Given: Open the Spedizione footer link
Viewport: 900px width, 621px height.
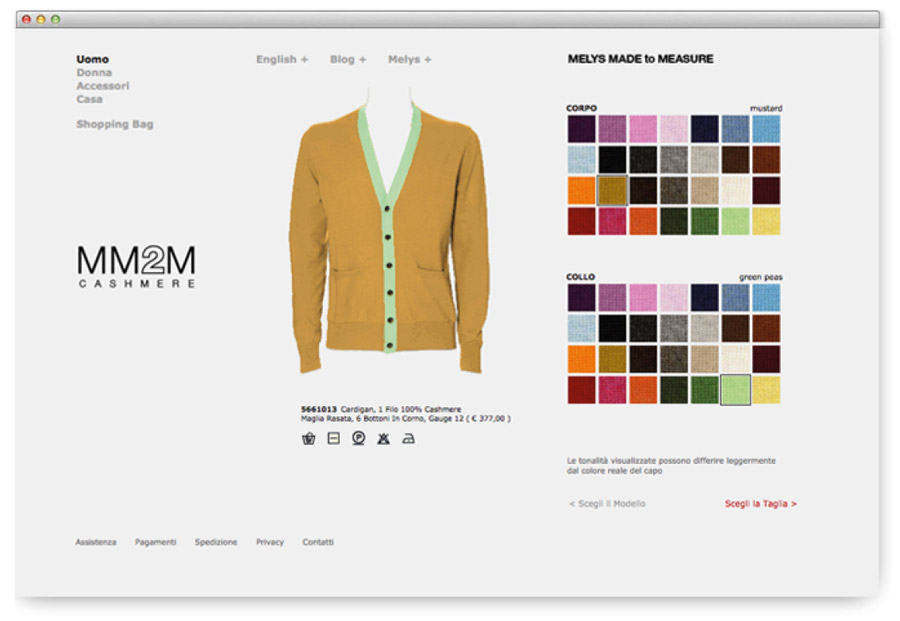Looking at the screenshot, I should click(x=216, y=542).
